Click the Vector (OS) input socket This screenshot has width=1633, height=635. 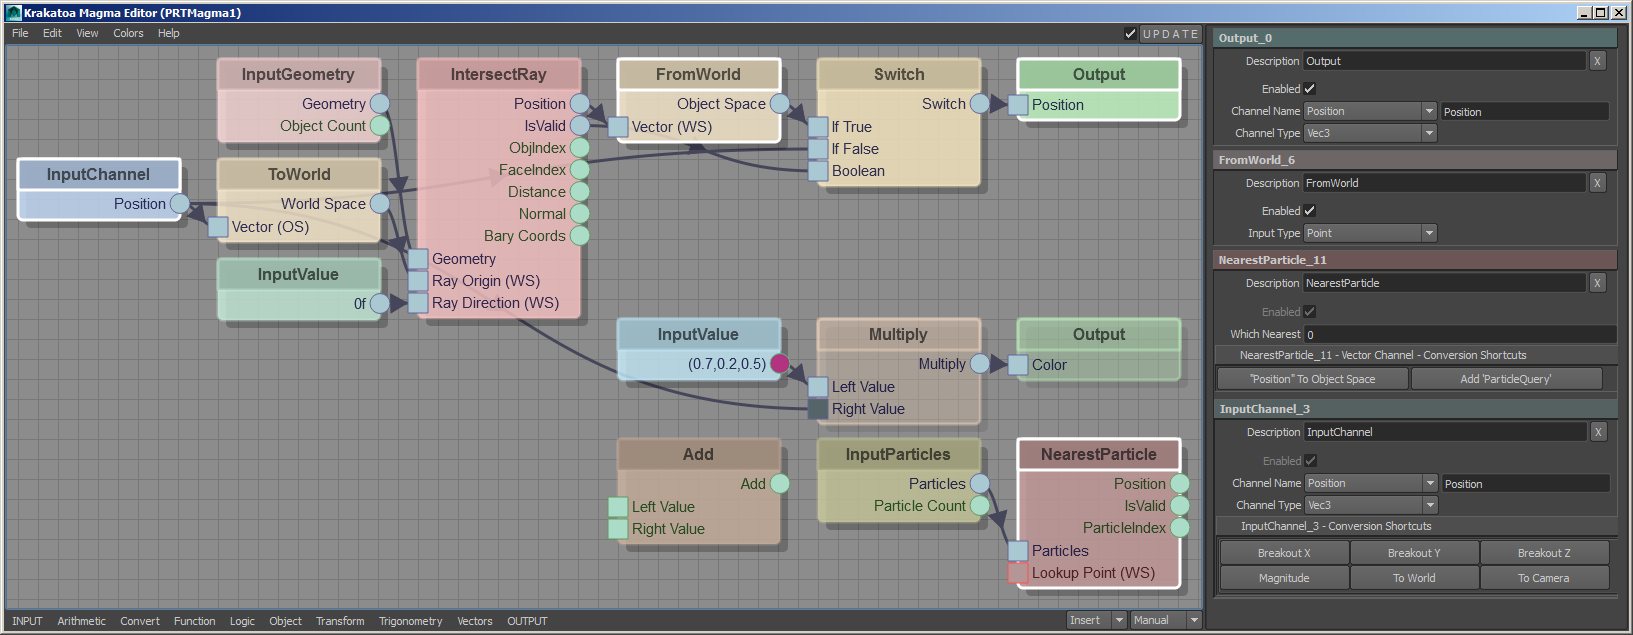[218, 227]
